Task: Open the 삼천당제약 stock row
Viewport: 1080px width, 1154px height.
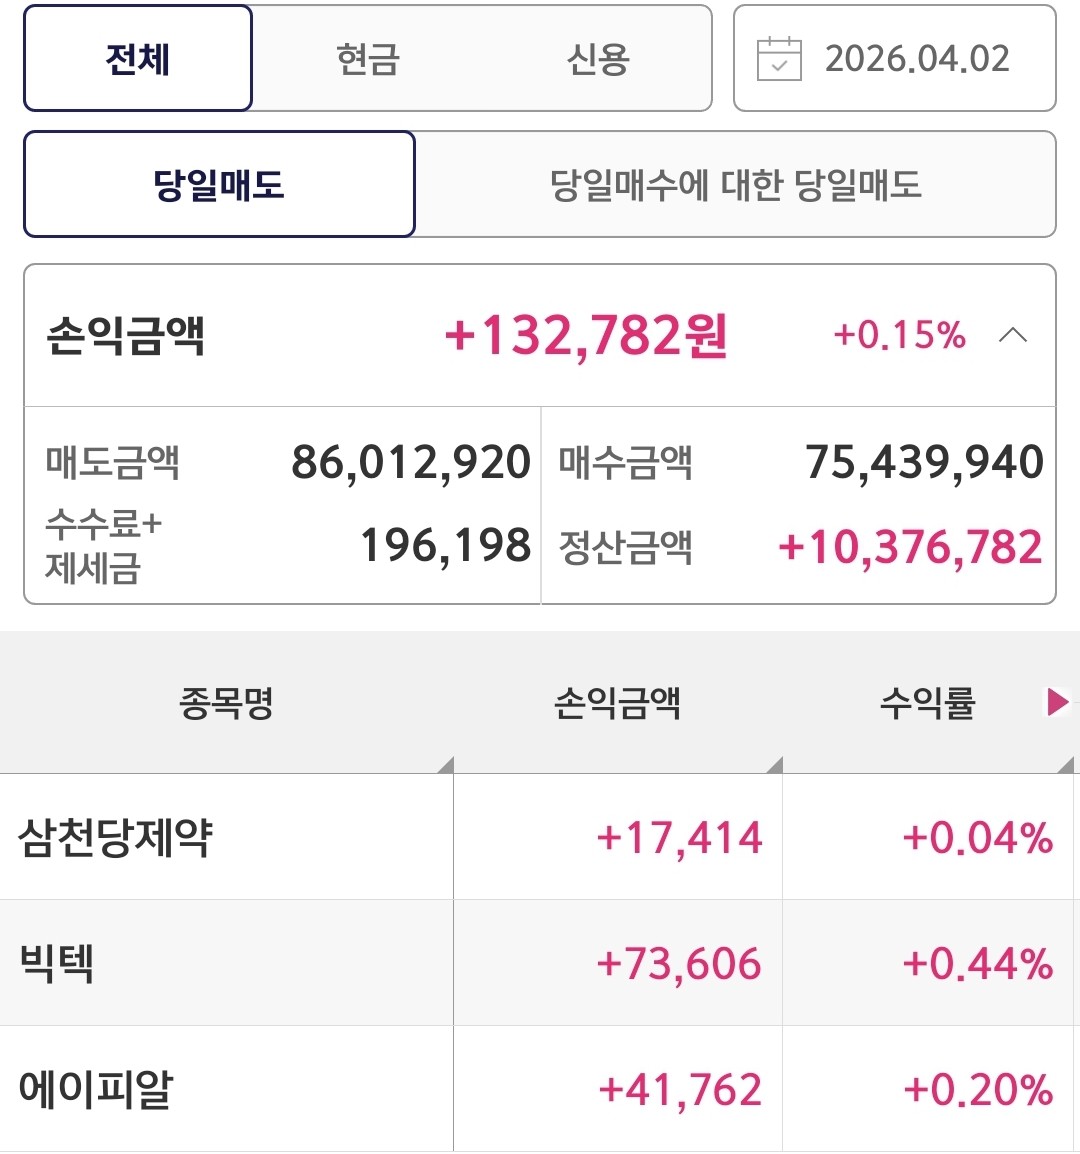Action: [116, 837]
